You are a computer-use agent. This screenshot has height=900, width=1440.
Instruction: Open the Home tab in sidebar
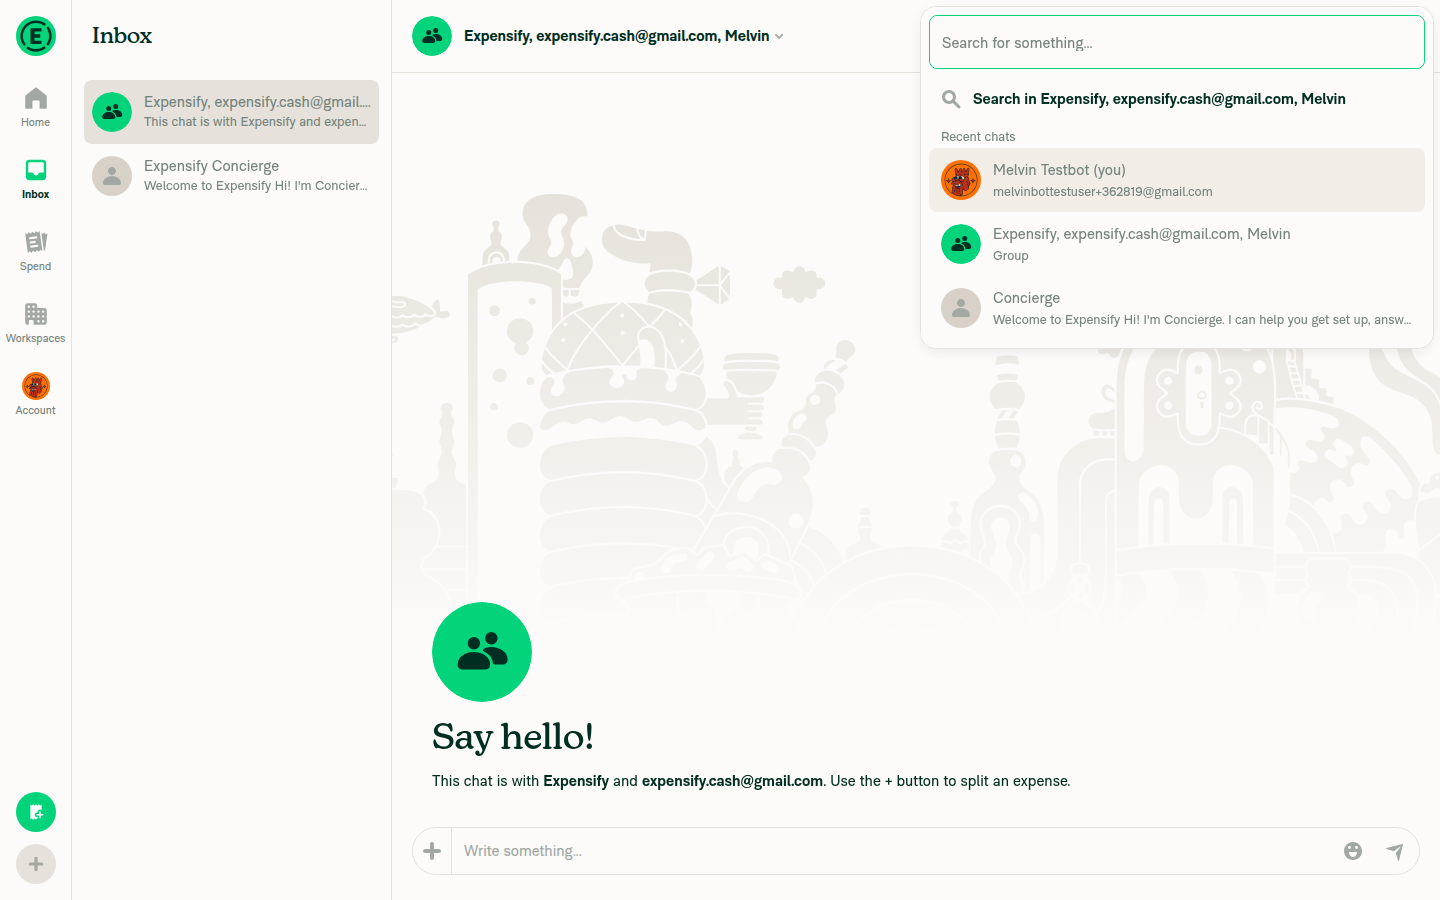(x=35, y=108)
